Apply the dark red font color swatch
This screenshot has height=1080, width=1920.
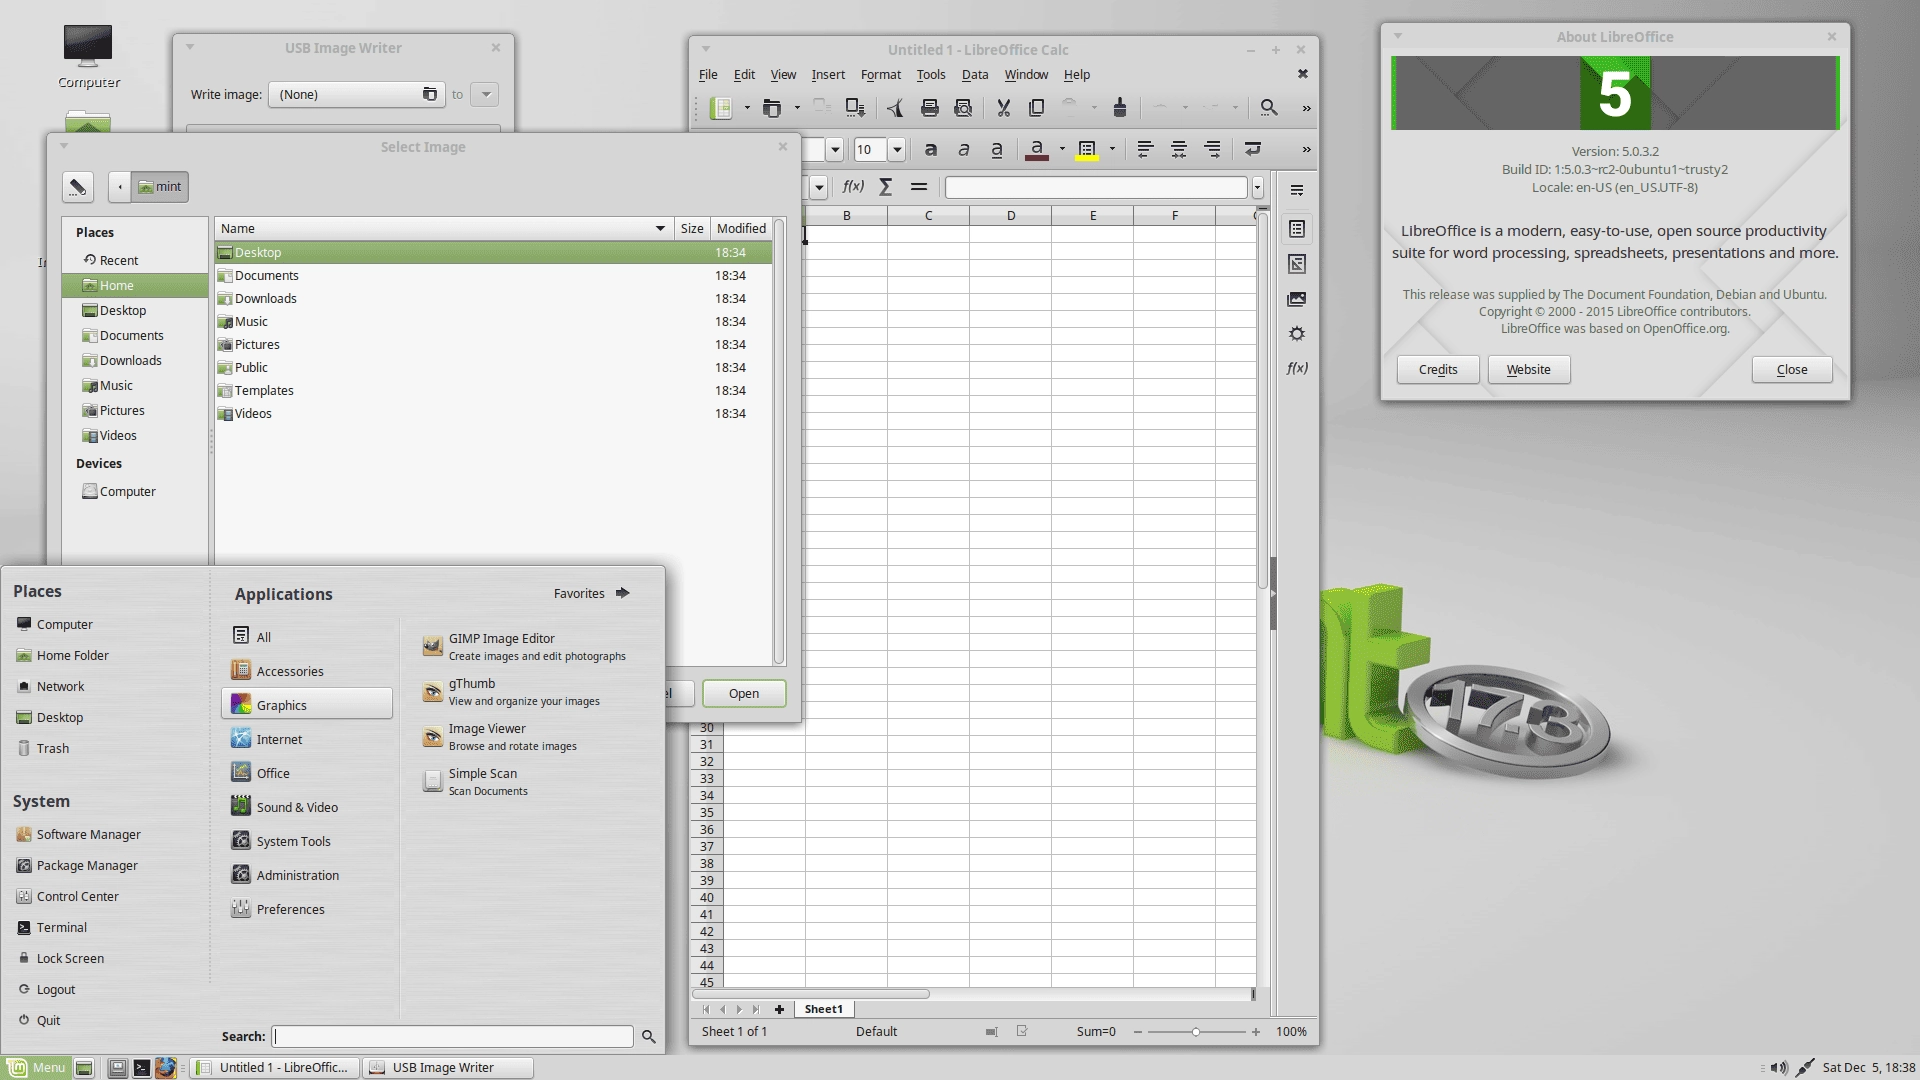point(1037,149)
